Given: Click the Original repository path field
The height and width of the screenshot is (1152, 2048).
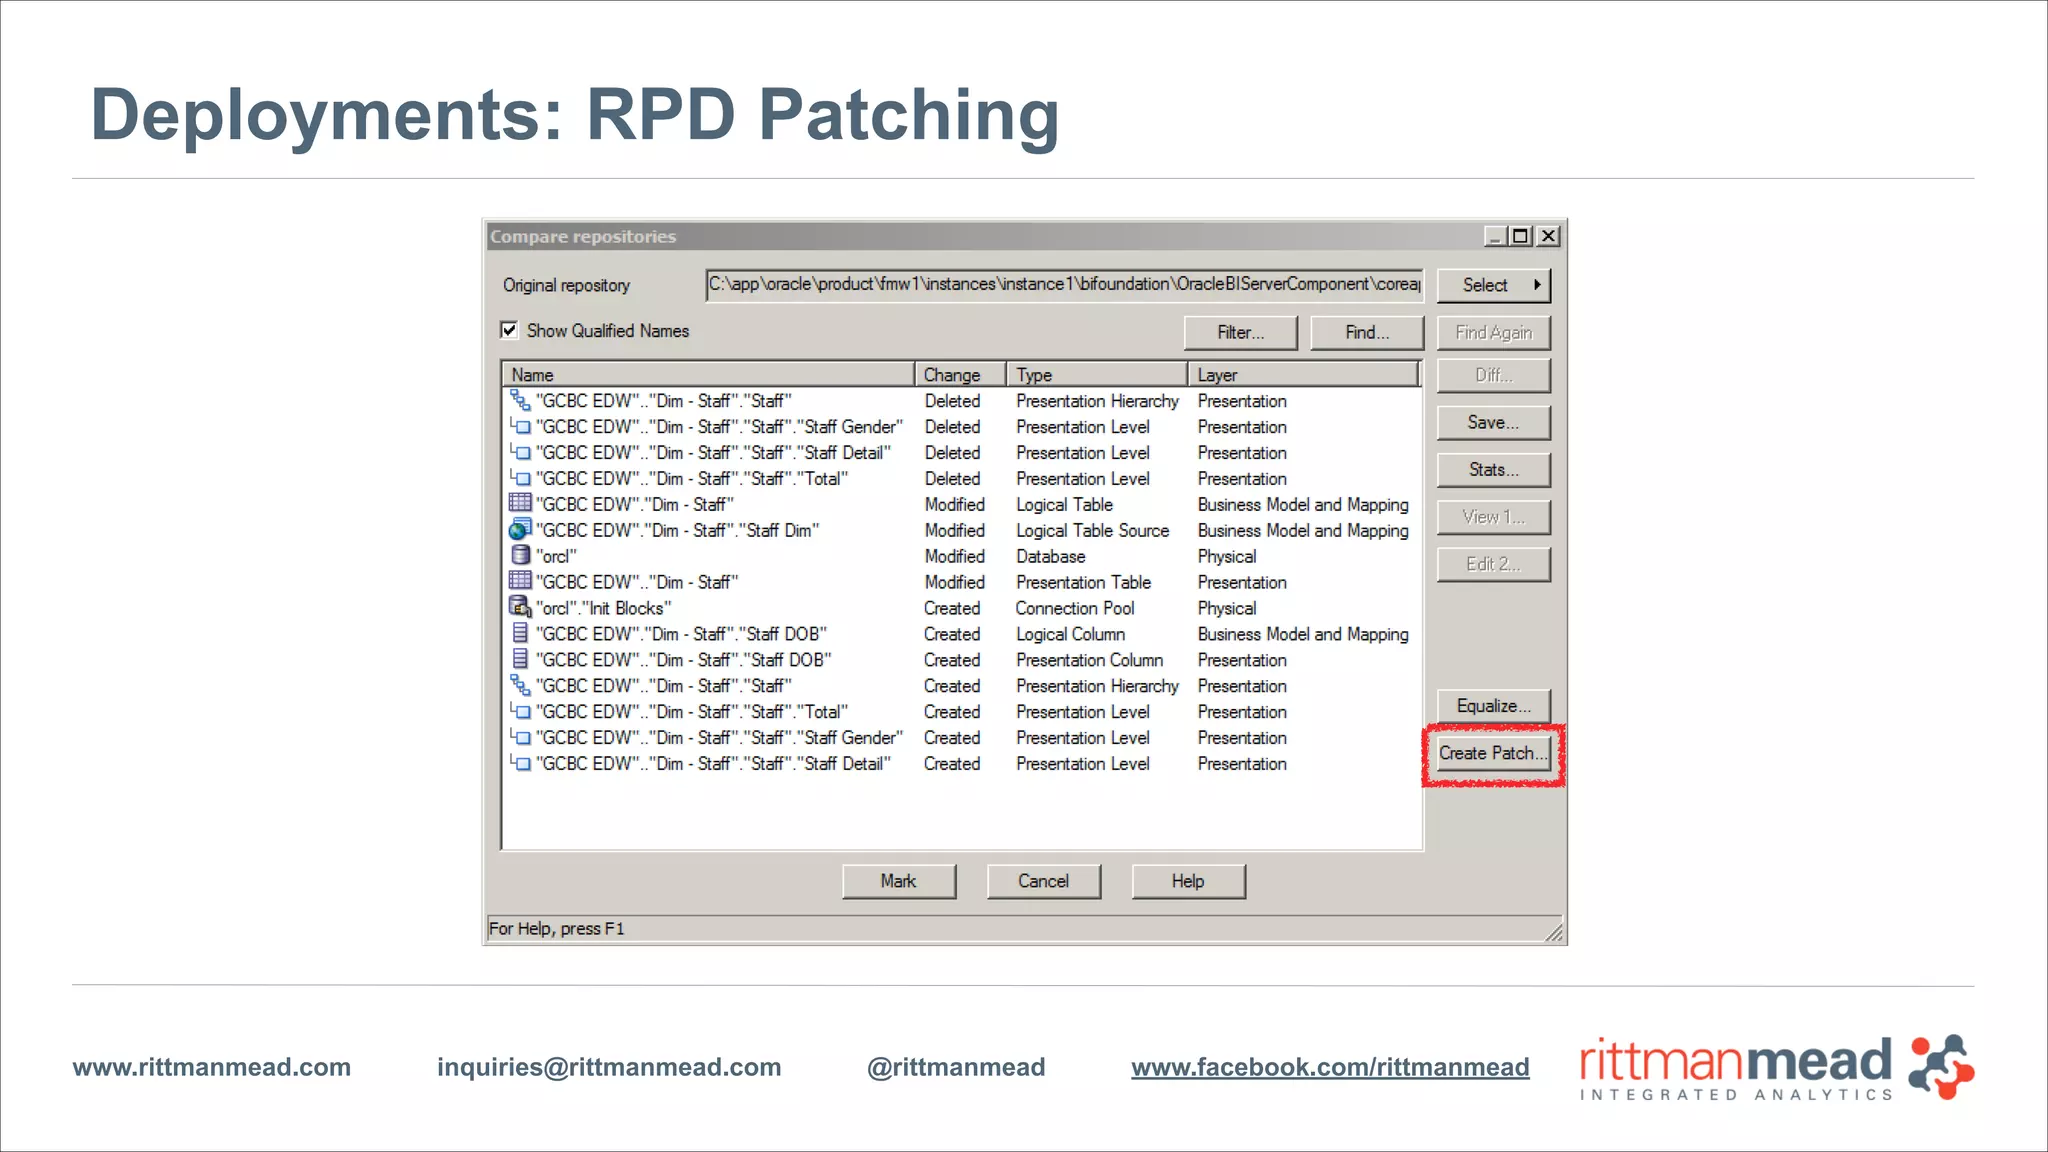Looking at the screenshot, I should click(x=1063, y=285).
